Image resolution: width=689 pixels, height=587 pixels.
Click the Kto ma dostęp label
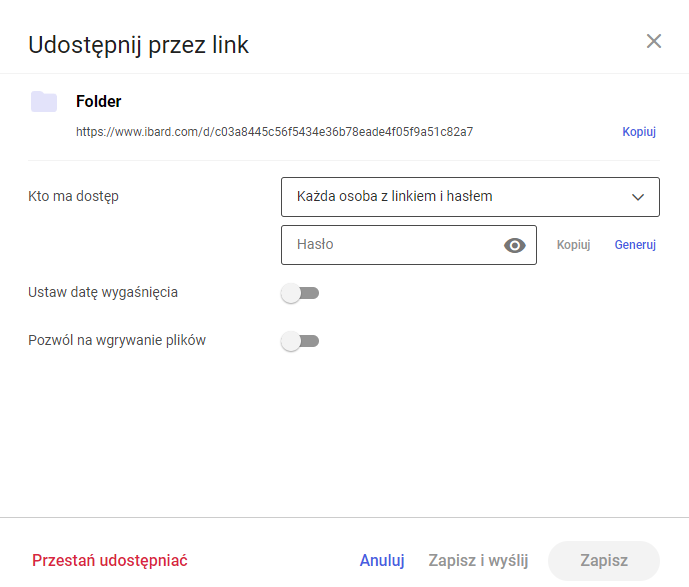(x=73, y=196)
